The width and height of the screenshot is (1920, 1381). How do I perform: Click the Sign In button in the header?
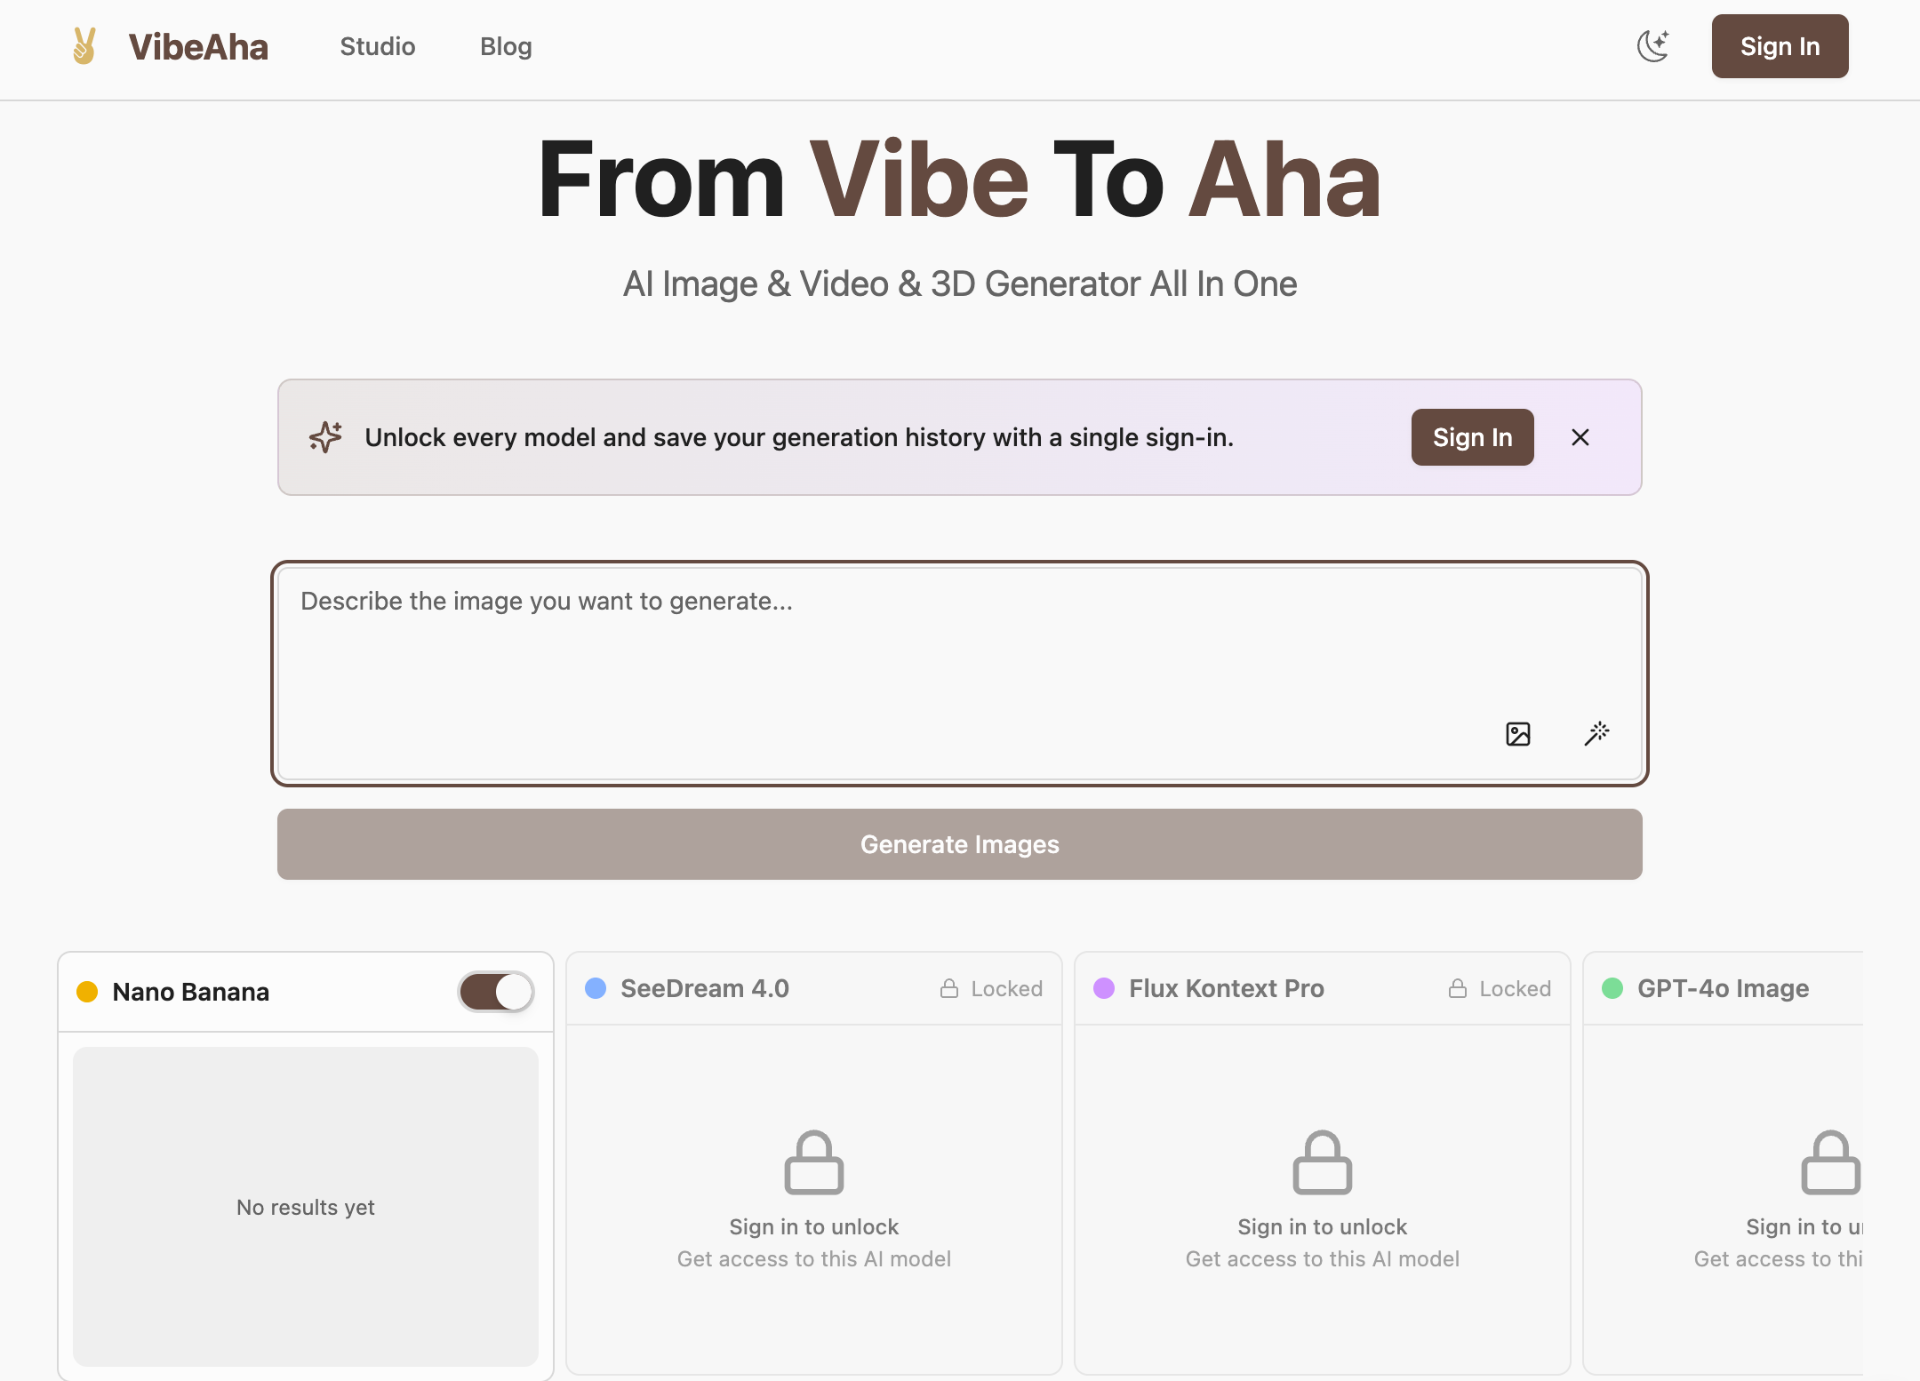pos(1779,46)
